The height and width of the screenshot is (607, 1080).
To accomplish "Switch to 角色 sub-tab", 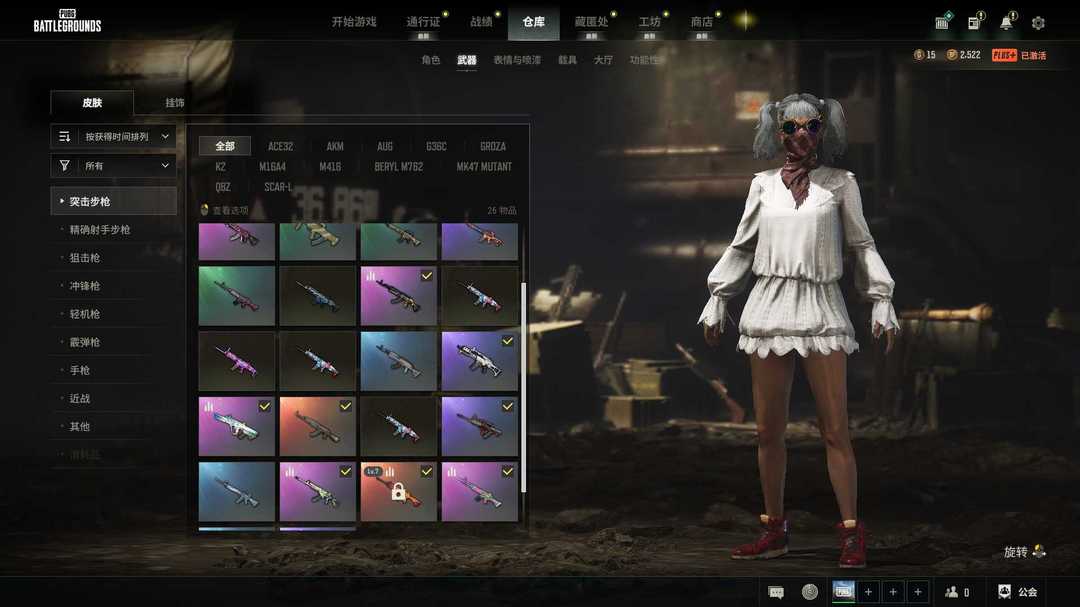I will 430,60.
